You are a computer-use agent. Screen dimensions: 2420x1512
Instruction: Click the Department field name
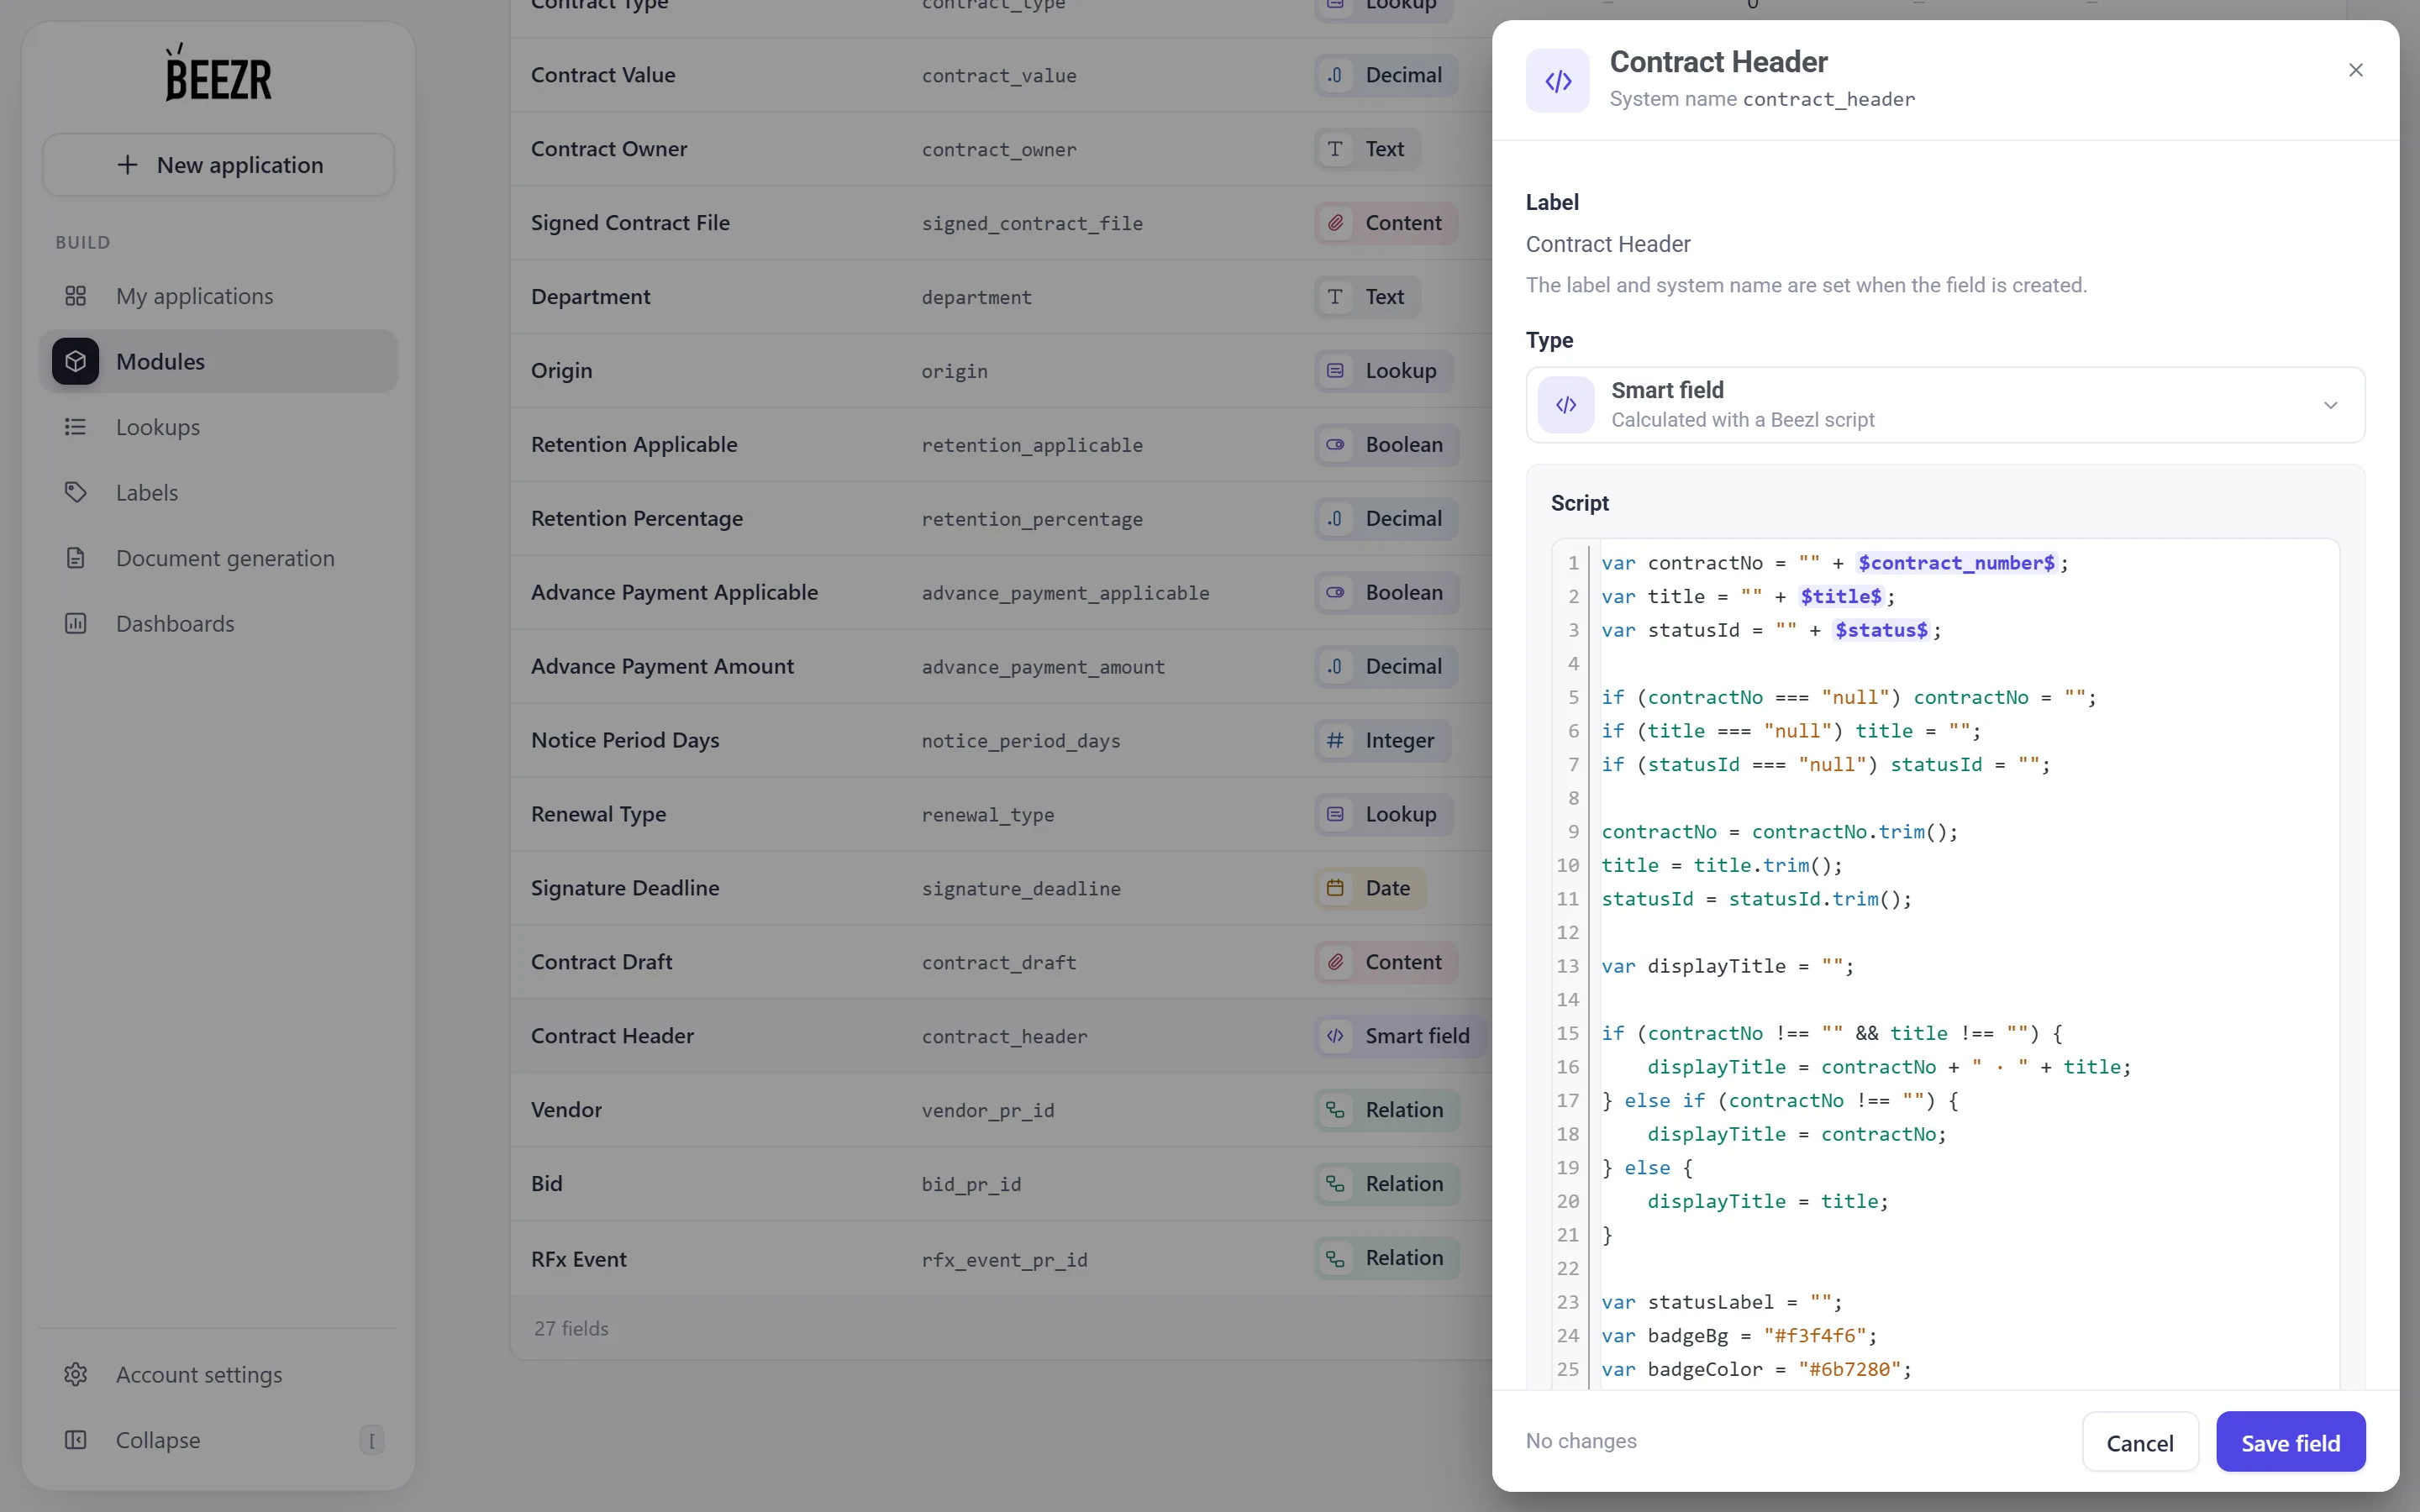pyautogui.click(x=590, y=297)
